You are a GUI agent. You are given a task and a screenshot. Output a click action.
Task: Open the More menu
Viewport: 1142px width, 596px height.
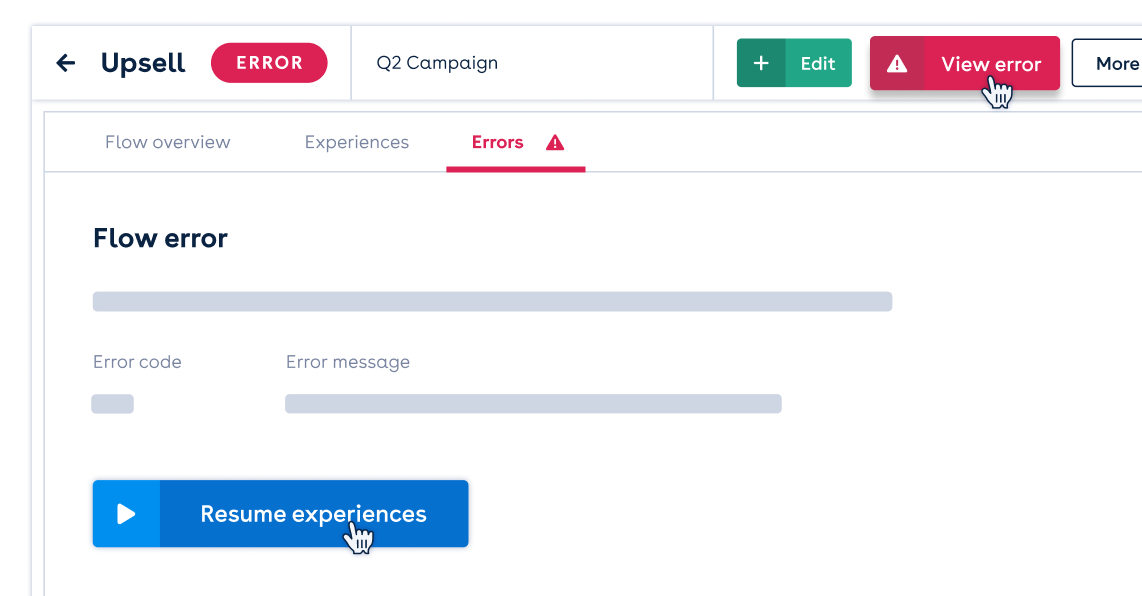(x=1108, y=63)
